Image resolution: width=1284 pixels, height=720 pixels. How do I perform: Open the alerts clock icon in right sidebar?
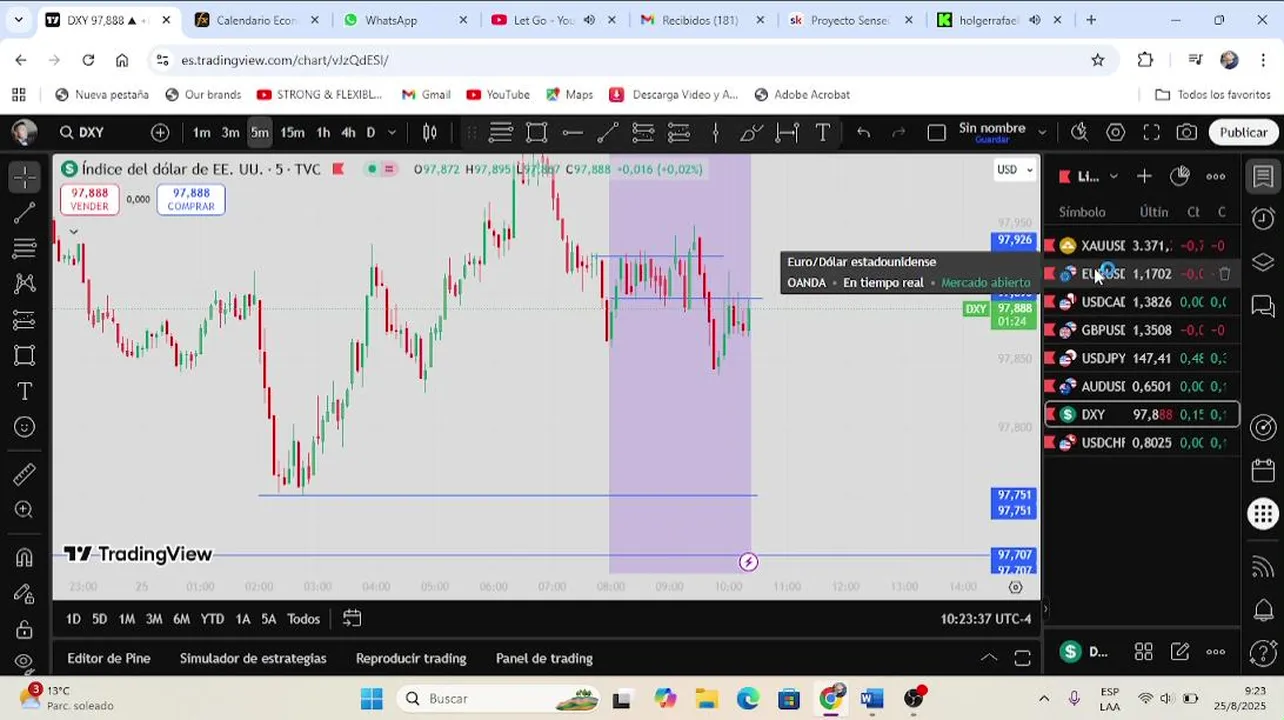click(x=1263, y=219)
